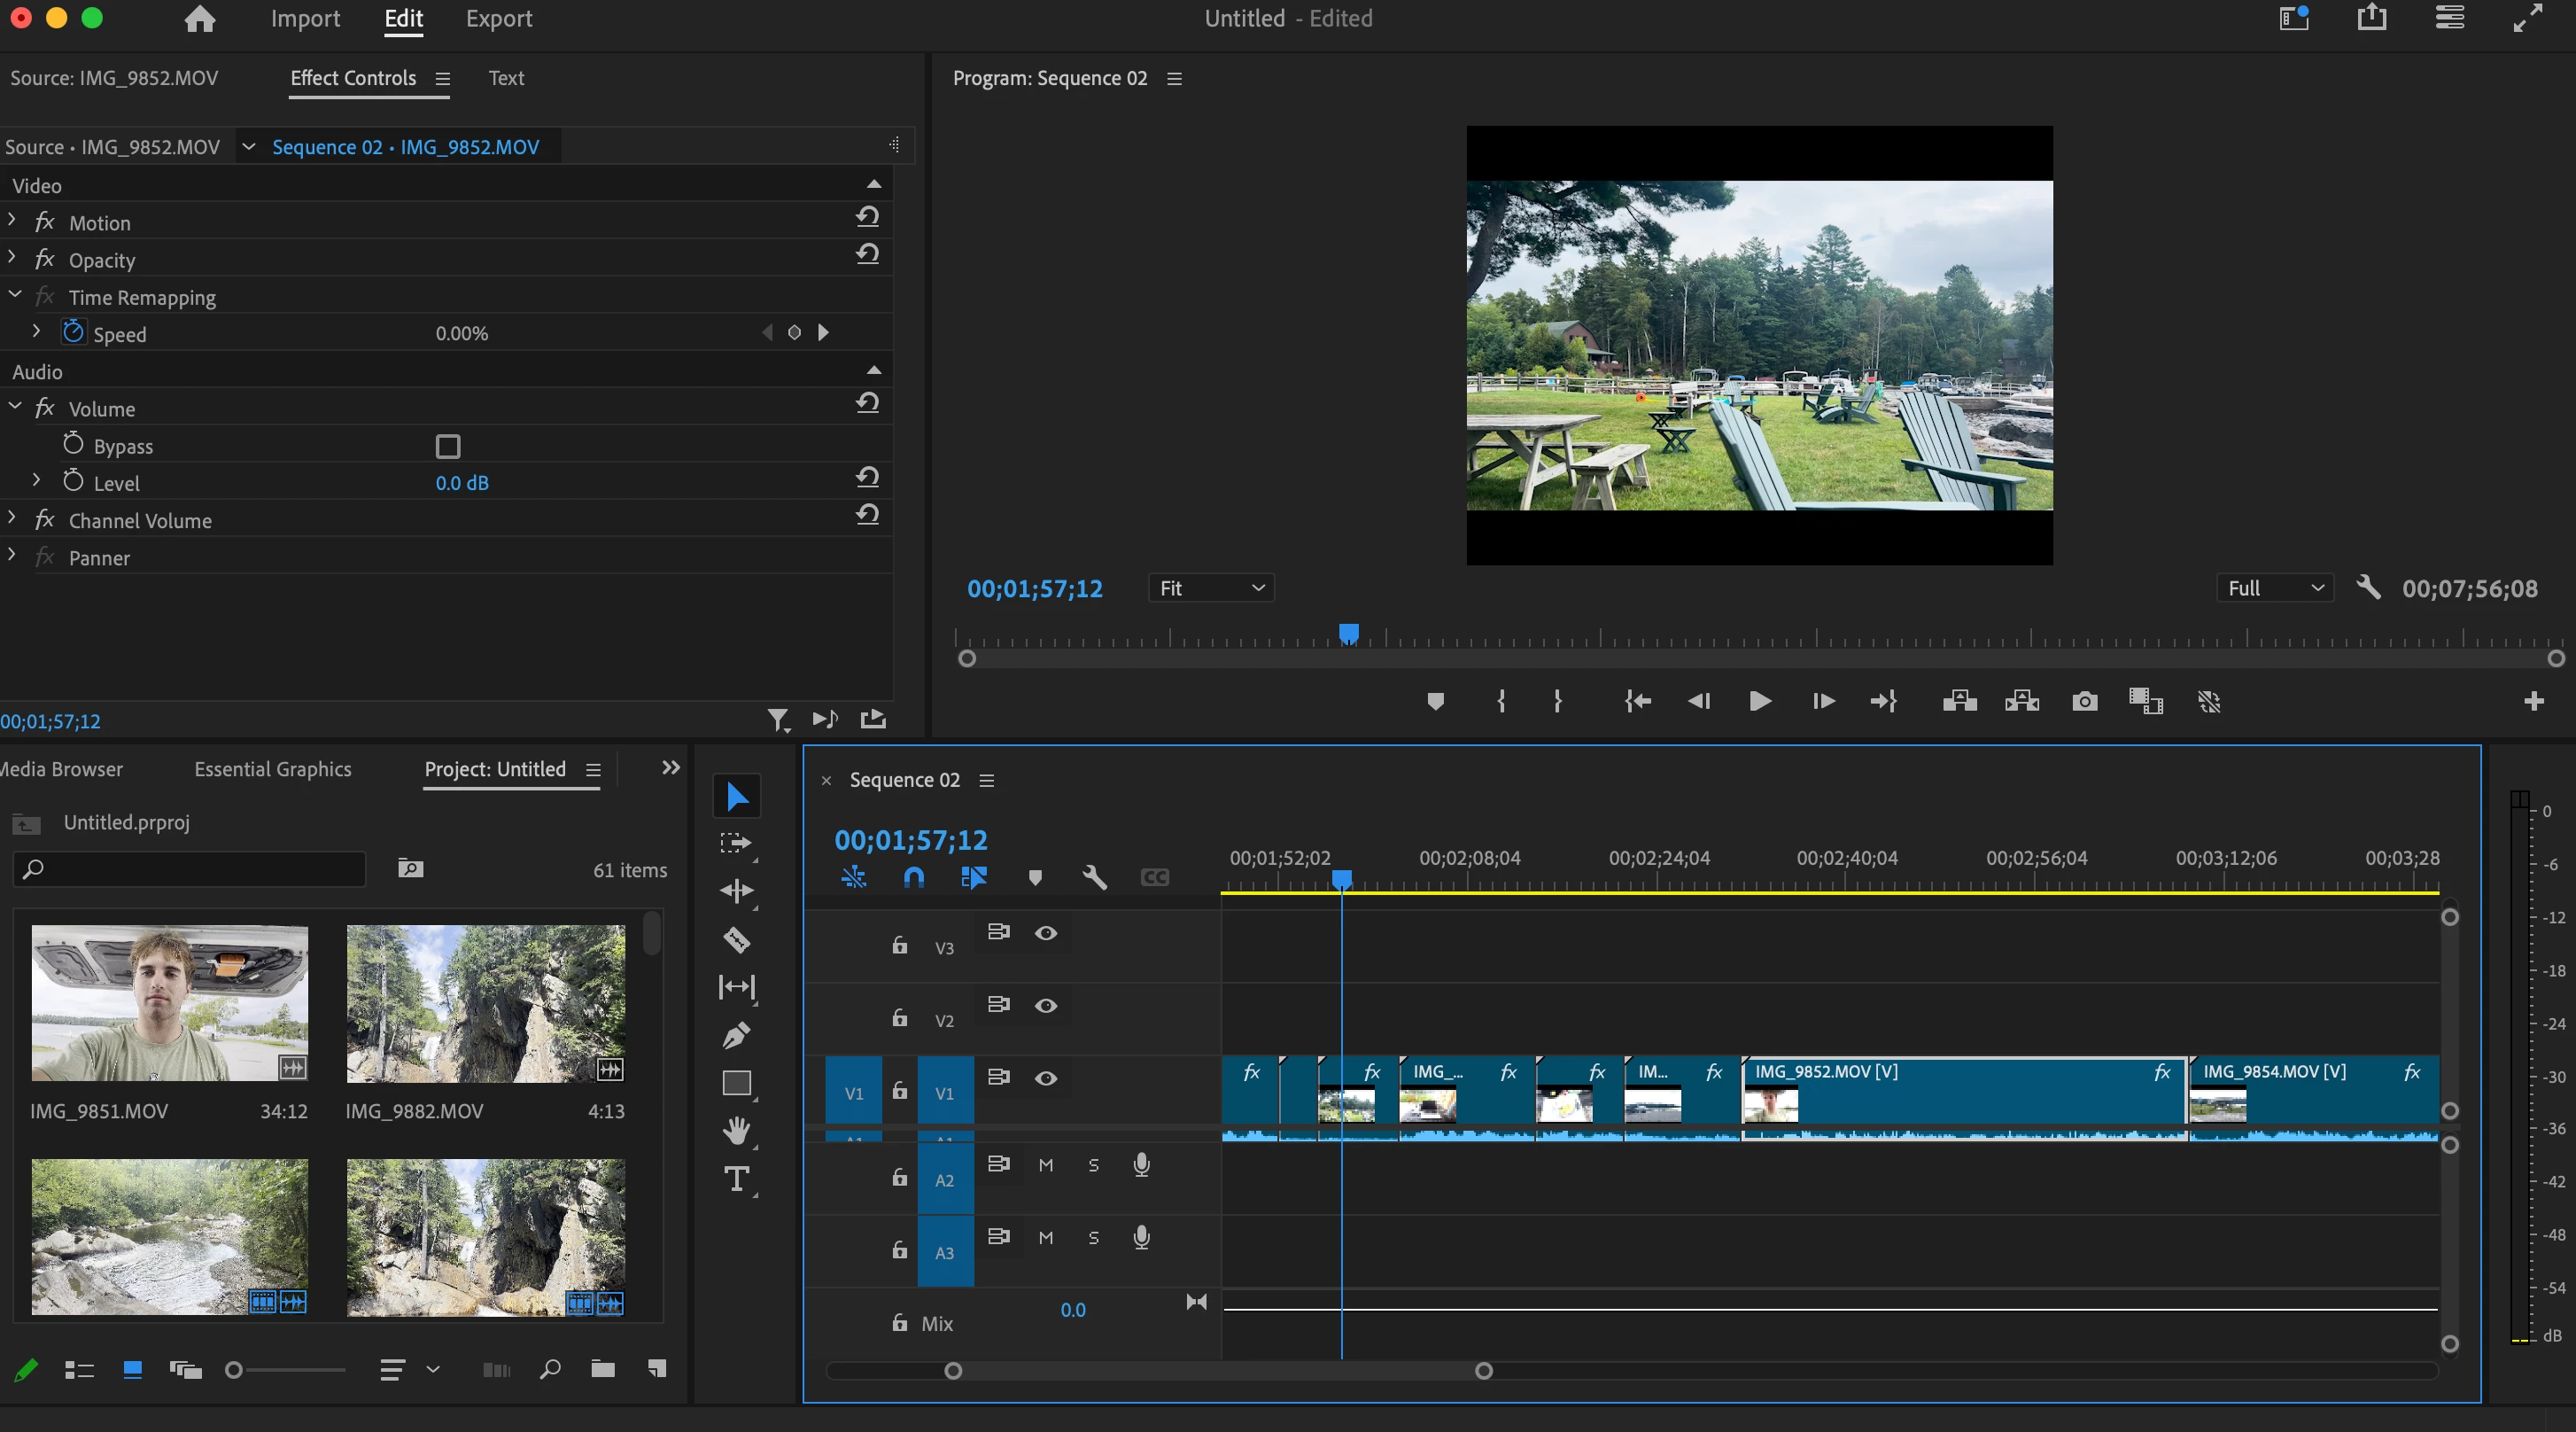Viewport: 2576px width, 1432px height.
Task: Select the Ripple Edit tool
Action: 737,891
